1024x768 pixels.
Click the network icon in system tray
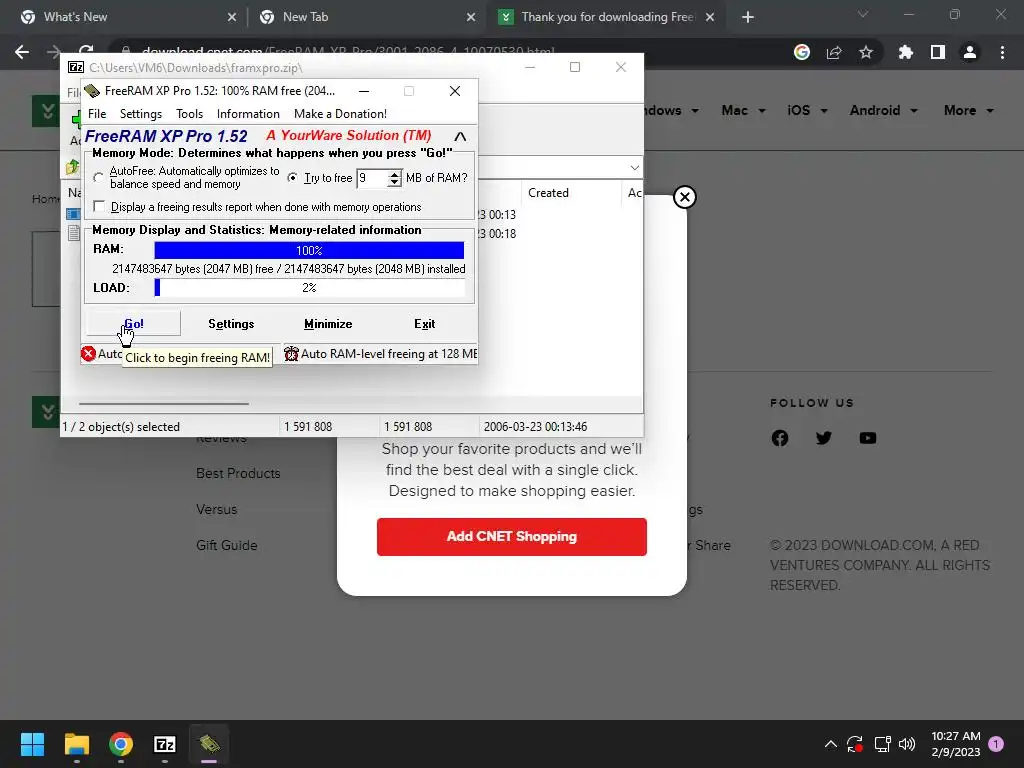coord(882,744)
